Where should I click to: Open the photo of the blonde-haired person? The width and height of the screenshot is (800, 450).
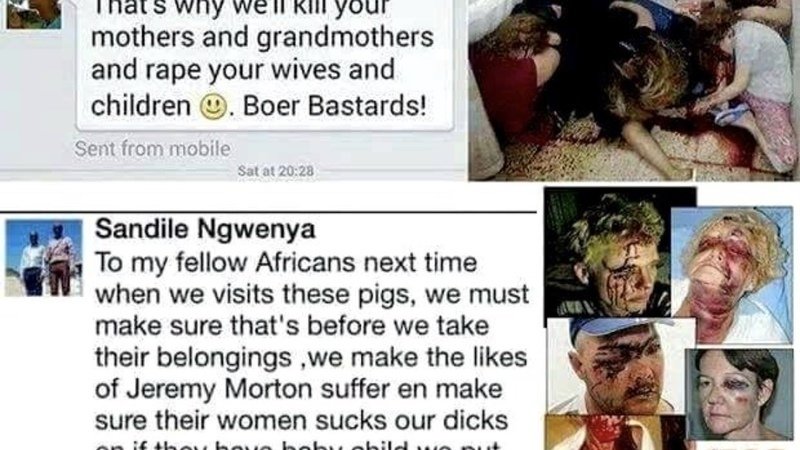pyautogui.click(x=732, y=275)
